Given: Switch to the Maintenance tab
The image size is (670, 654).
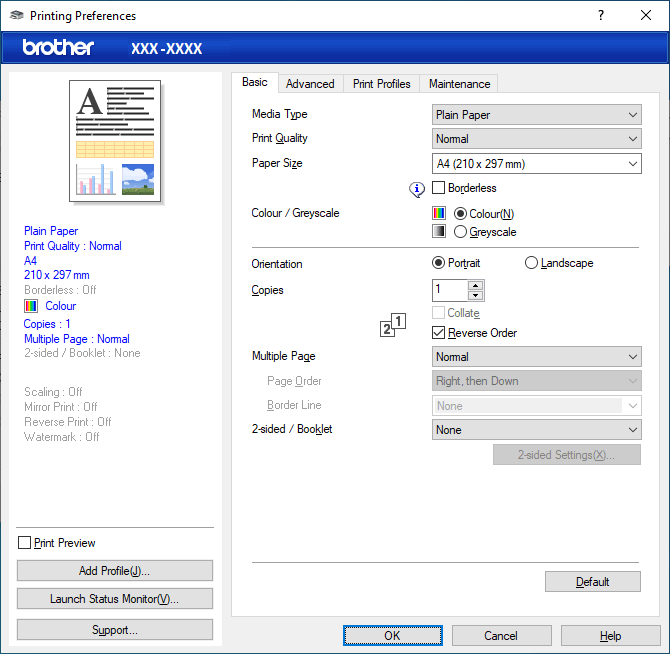Looking at the screenshot, I should [x=459, y=84].
